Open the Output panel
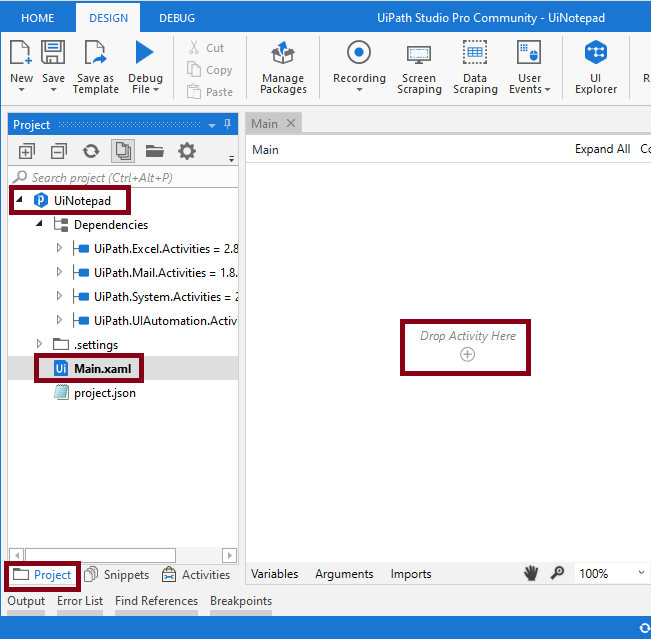Screen dimensions: 651x640 (x=26, y=601)
